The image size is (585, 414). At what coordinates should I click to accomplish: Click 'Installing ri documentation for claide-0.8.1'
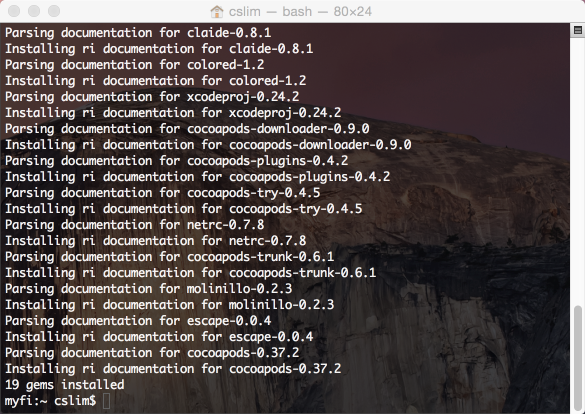click(x=159, y=49)
